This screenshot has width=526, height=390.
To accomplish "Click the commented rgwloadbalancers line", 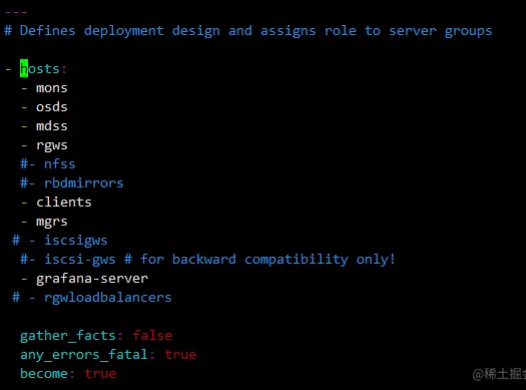I will click(x=92, y=298).
